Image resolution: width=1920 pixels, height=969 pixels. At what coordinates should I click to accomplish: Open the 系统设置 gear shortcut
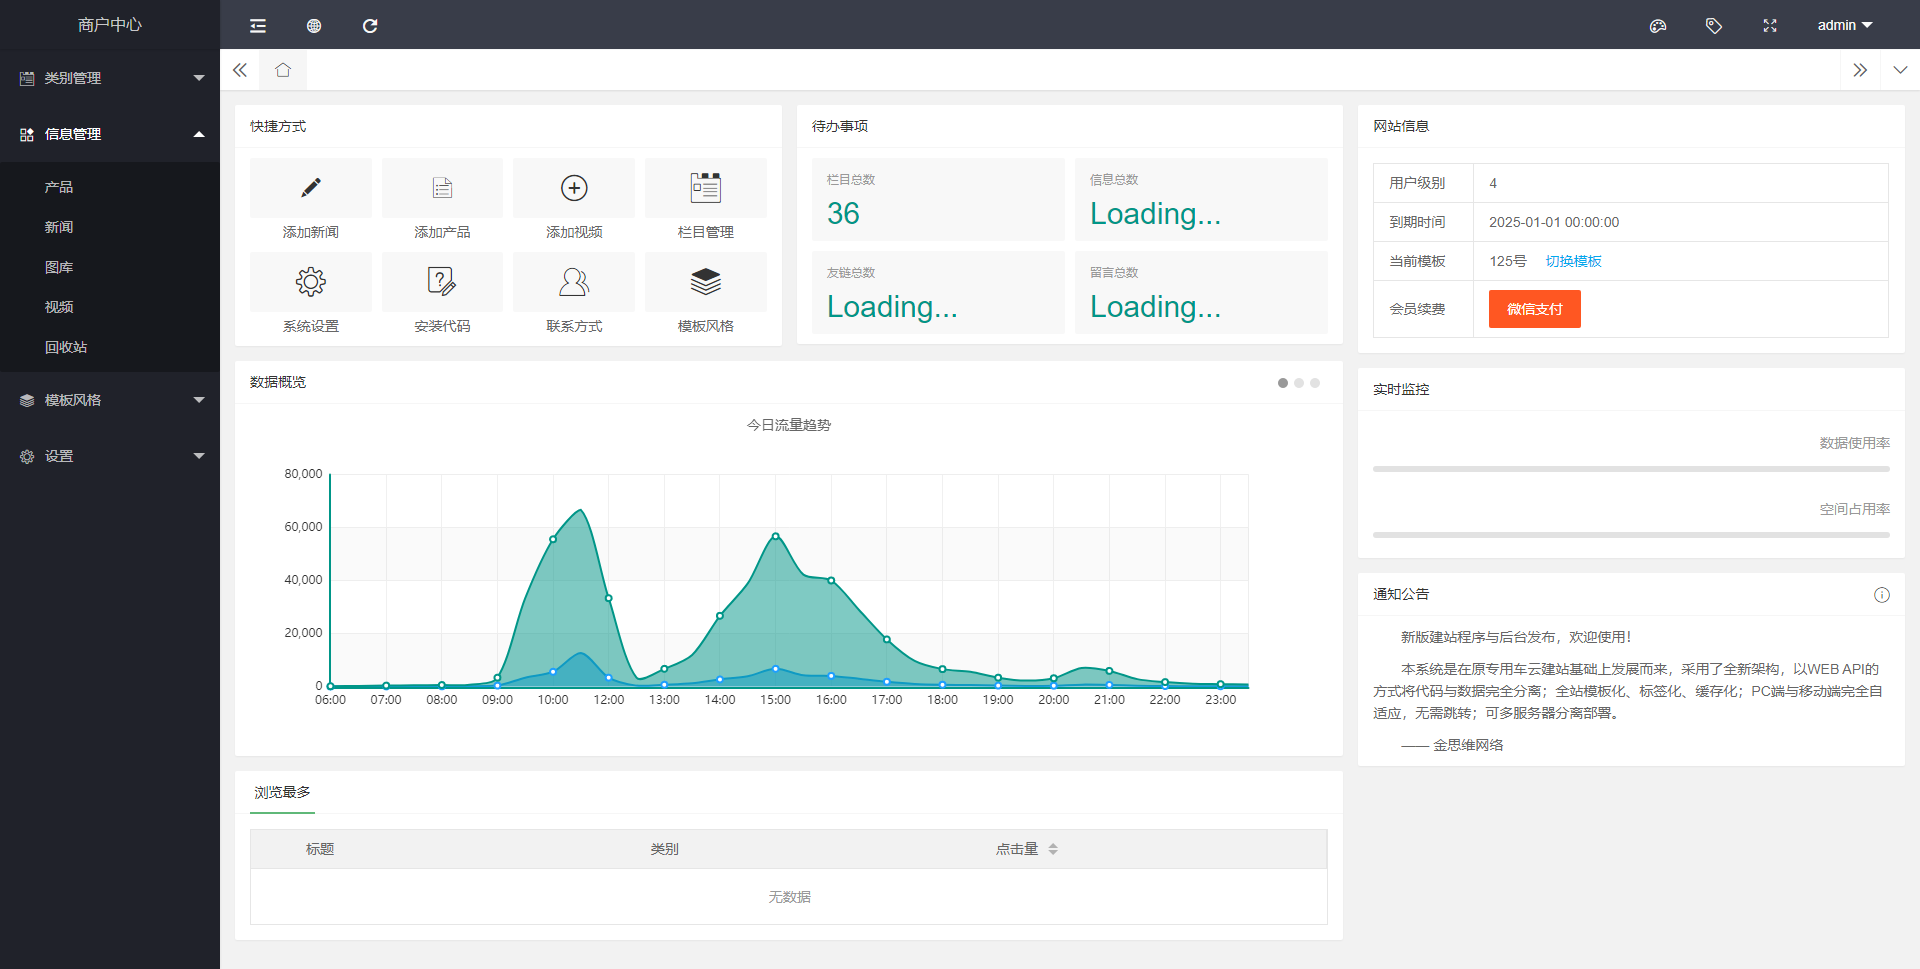(x=310, y=282)
